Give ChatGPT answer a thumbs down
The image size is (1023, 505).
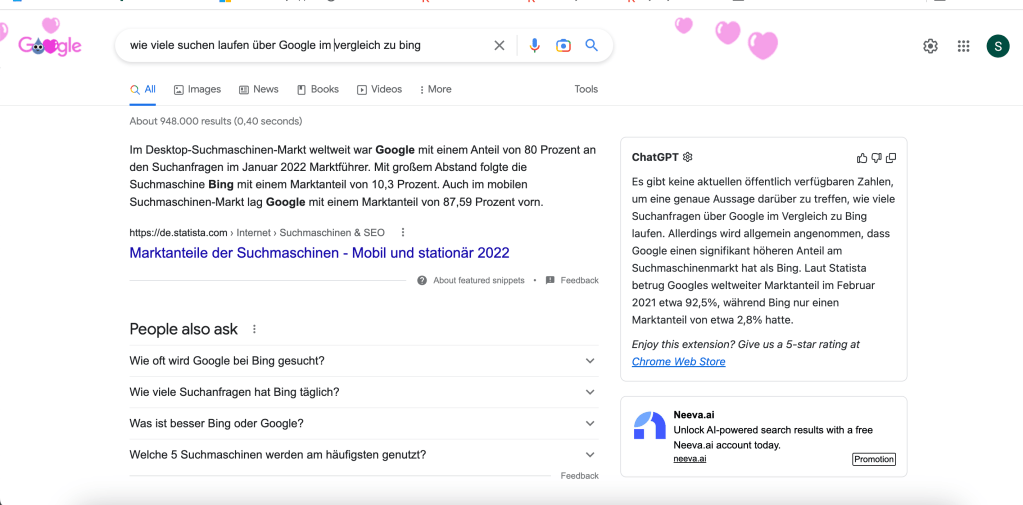tap(877, 157)
